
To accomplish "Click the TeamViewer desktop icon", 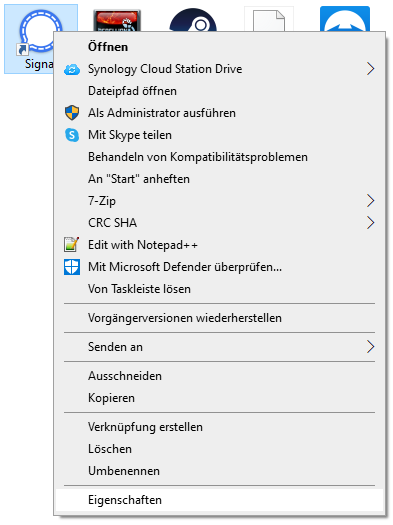I will pos(345,19).
